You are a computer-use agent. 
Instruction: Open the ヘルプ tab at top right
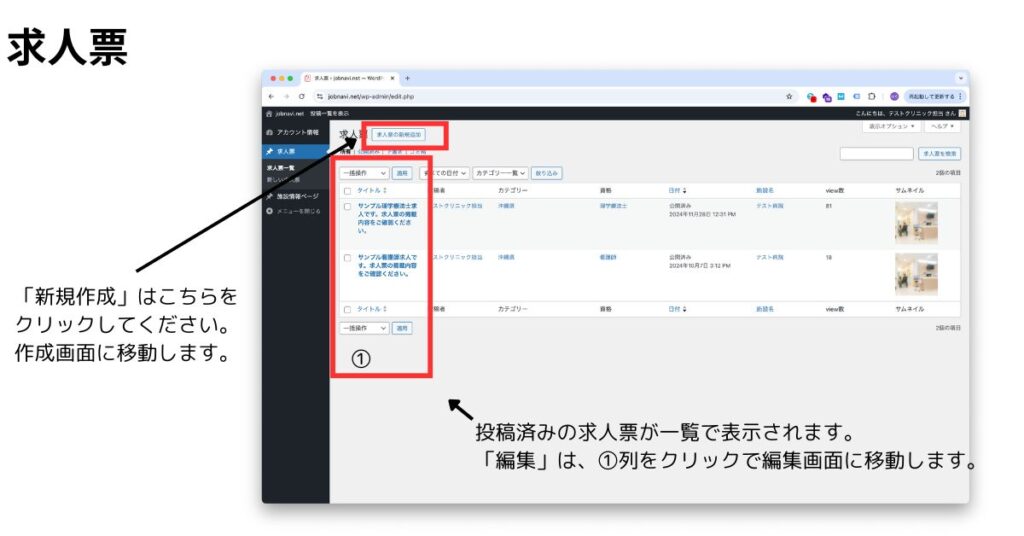pos(942,127)
